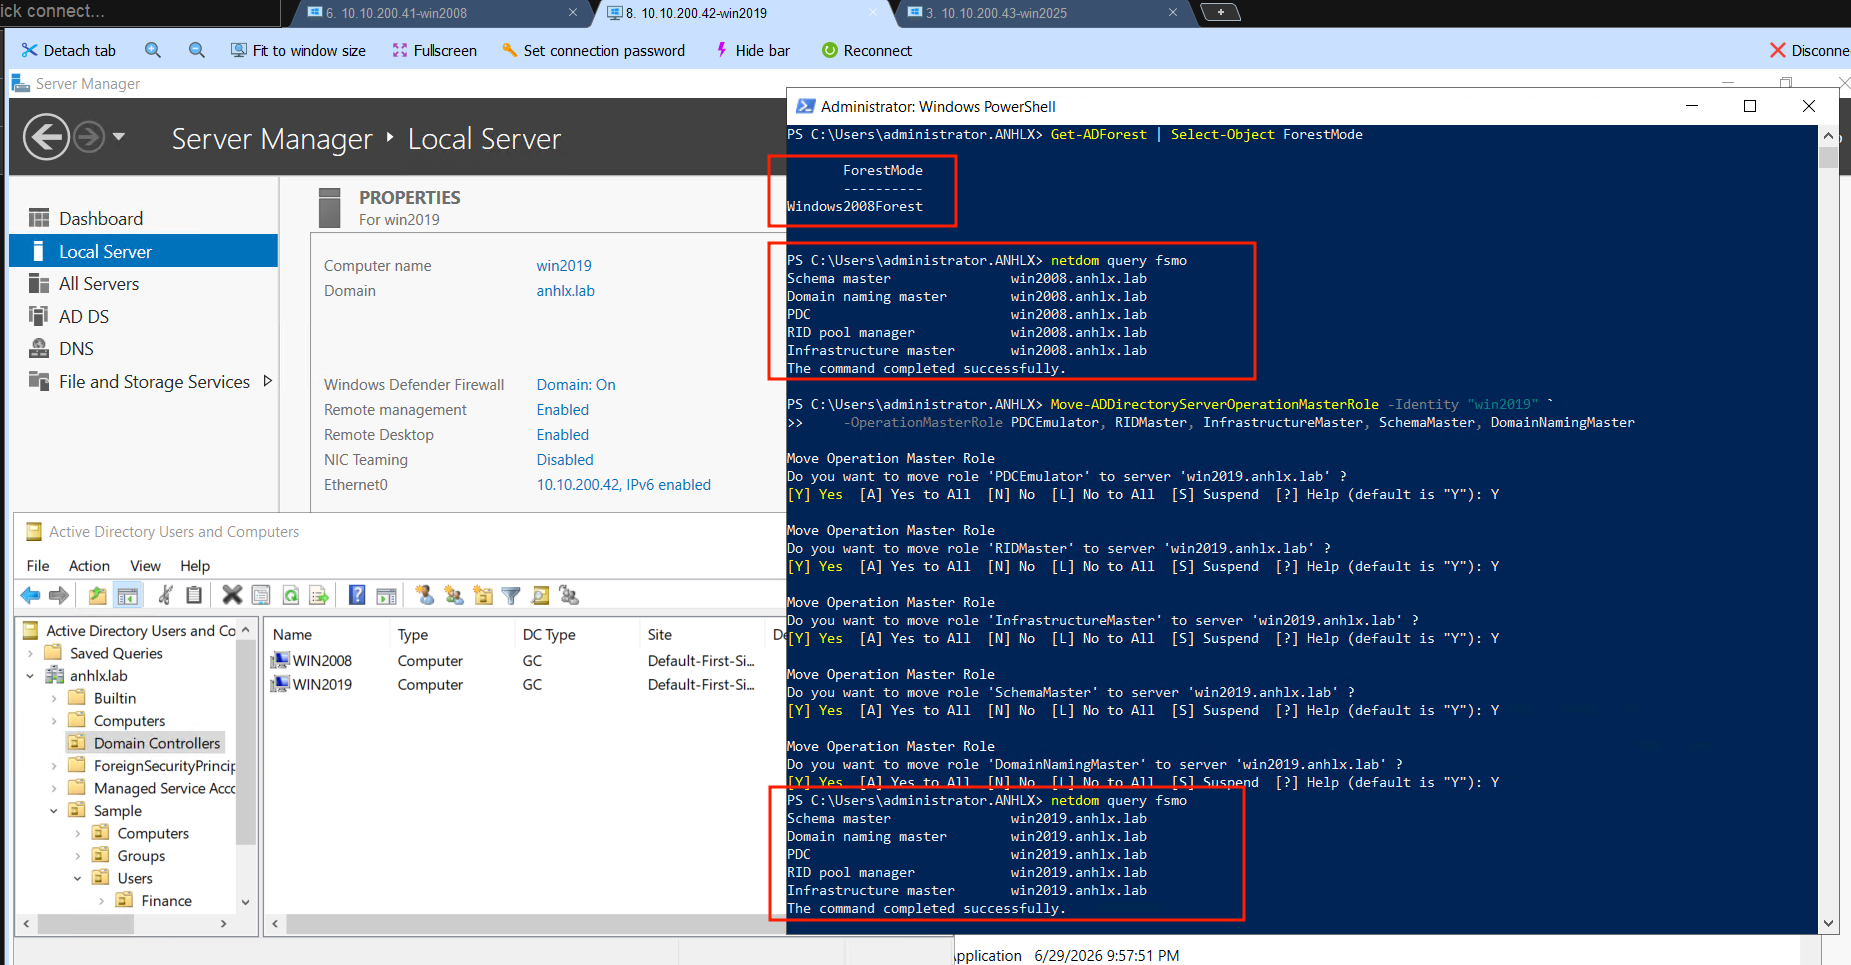Click Add to group icon in ADUC
Viewport: 1851px width, 965px height.
(x=569, y=596)
